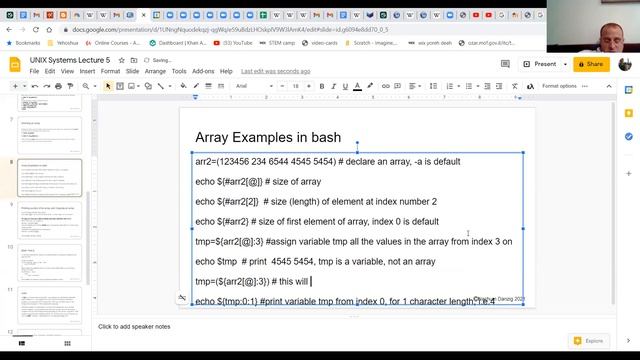This screenshot has height=360, width=640.
Task: Click the Fill color bucket icon
Action: (183, 86)
